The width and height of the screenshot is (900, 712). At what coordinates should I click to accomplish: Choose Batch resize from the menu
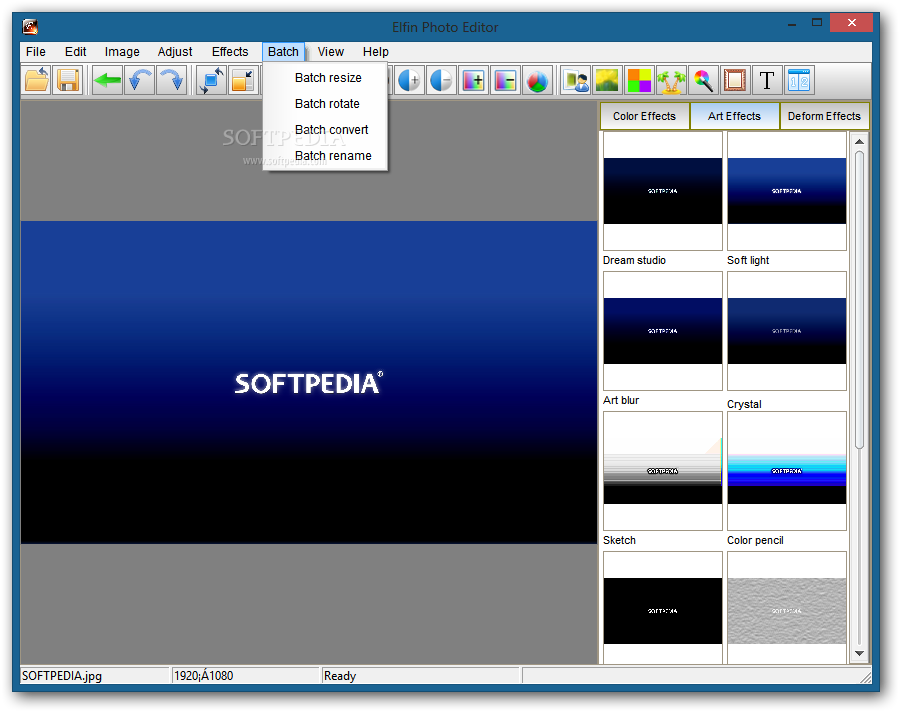(325, 78)
